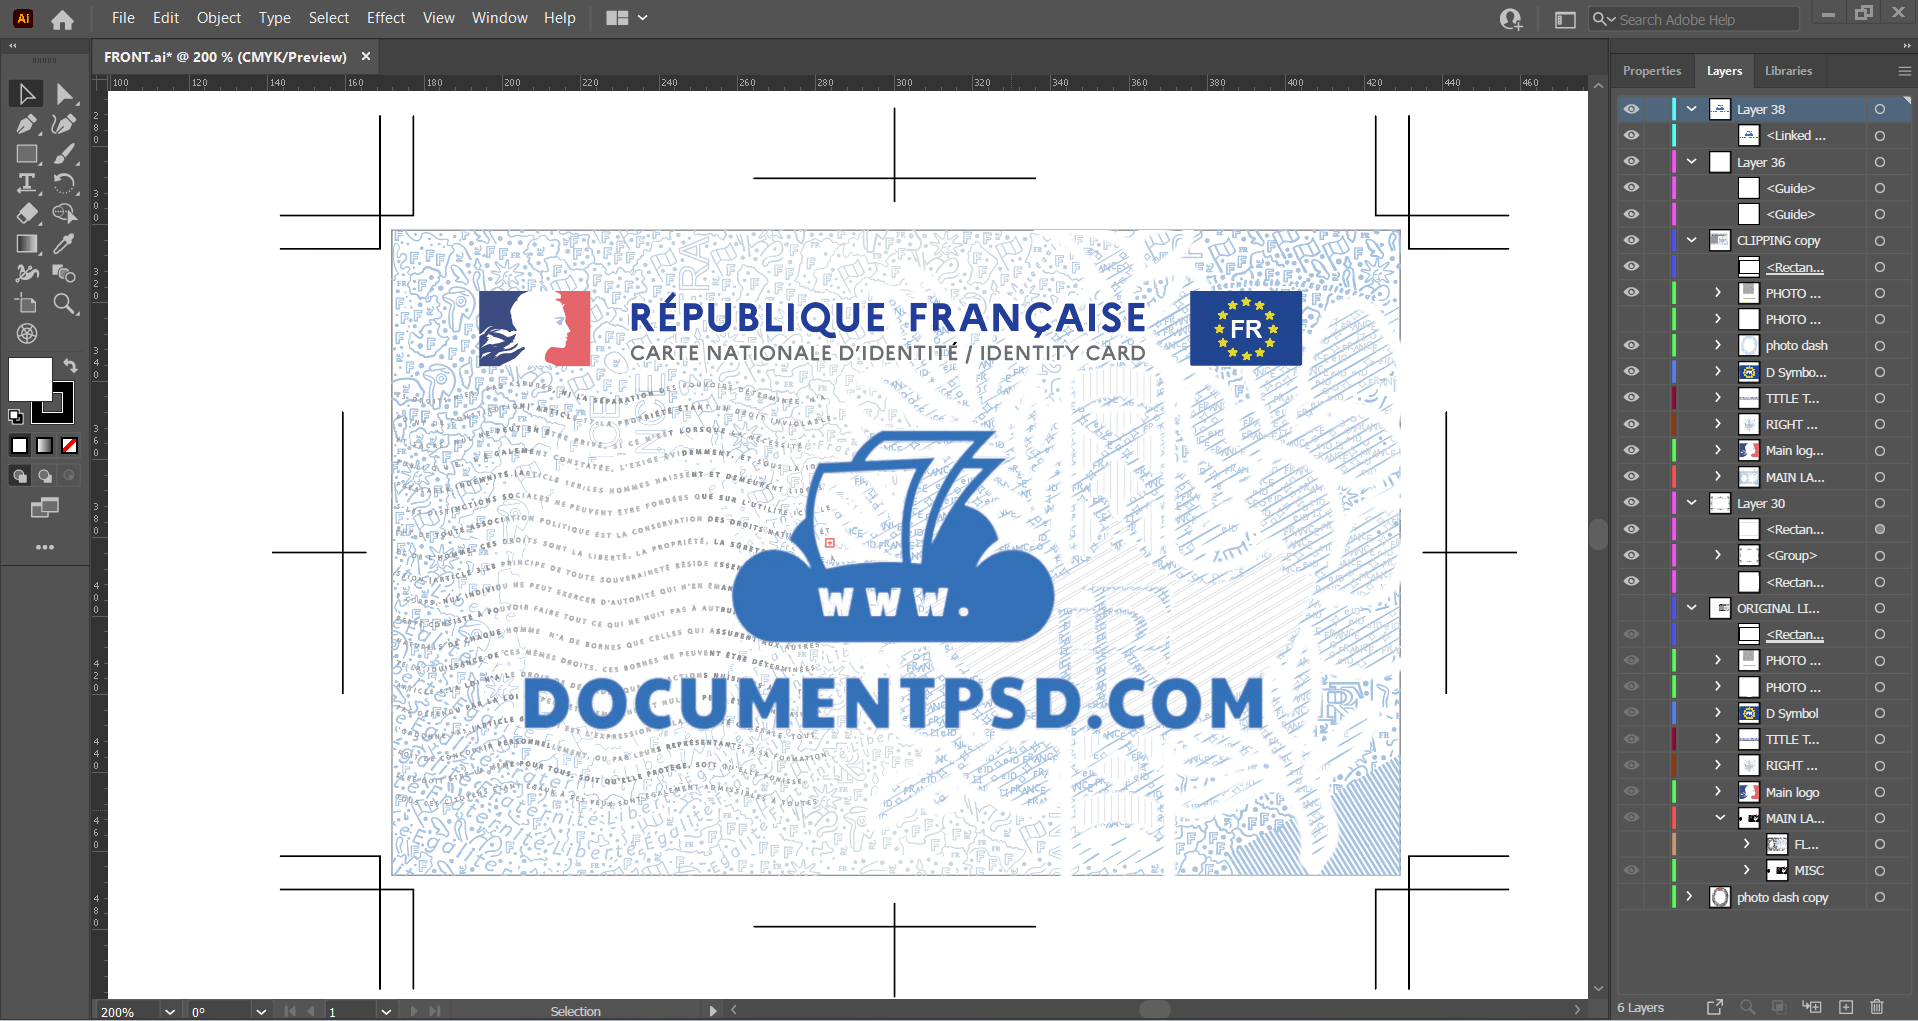Select the Zoom tool magnifier
Image resolution: width=1918 pixels, height=1021 pixels.
tap(65, 303)
